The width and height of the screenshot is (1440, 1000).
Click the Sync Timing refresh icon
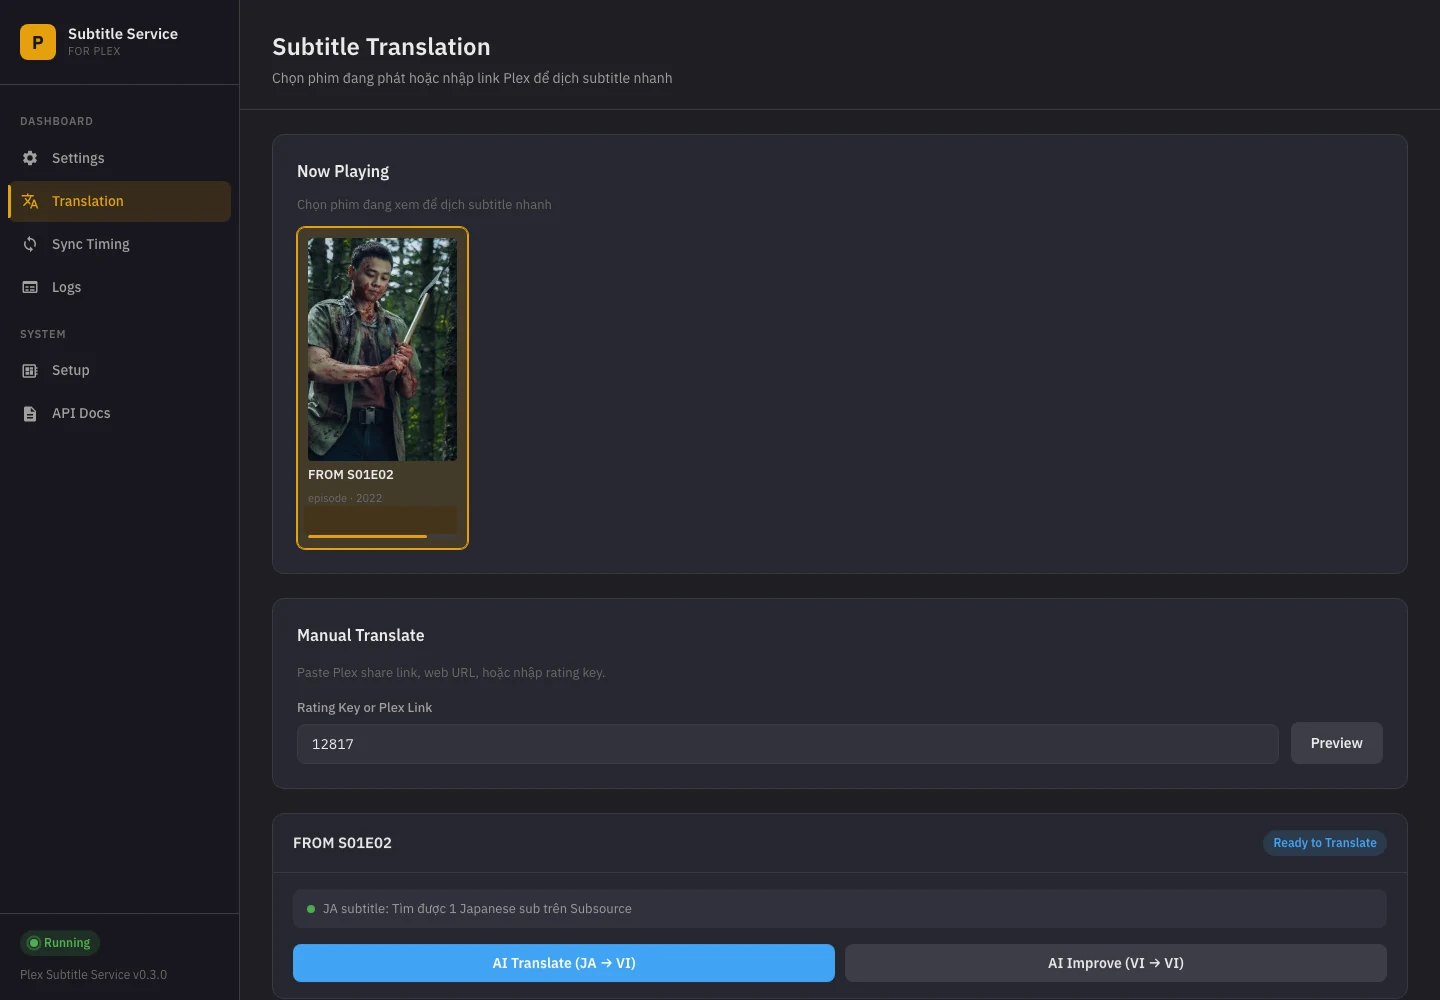coord(30,244)
